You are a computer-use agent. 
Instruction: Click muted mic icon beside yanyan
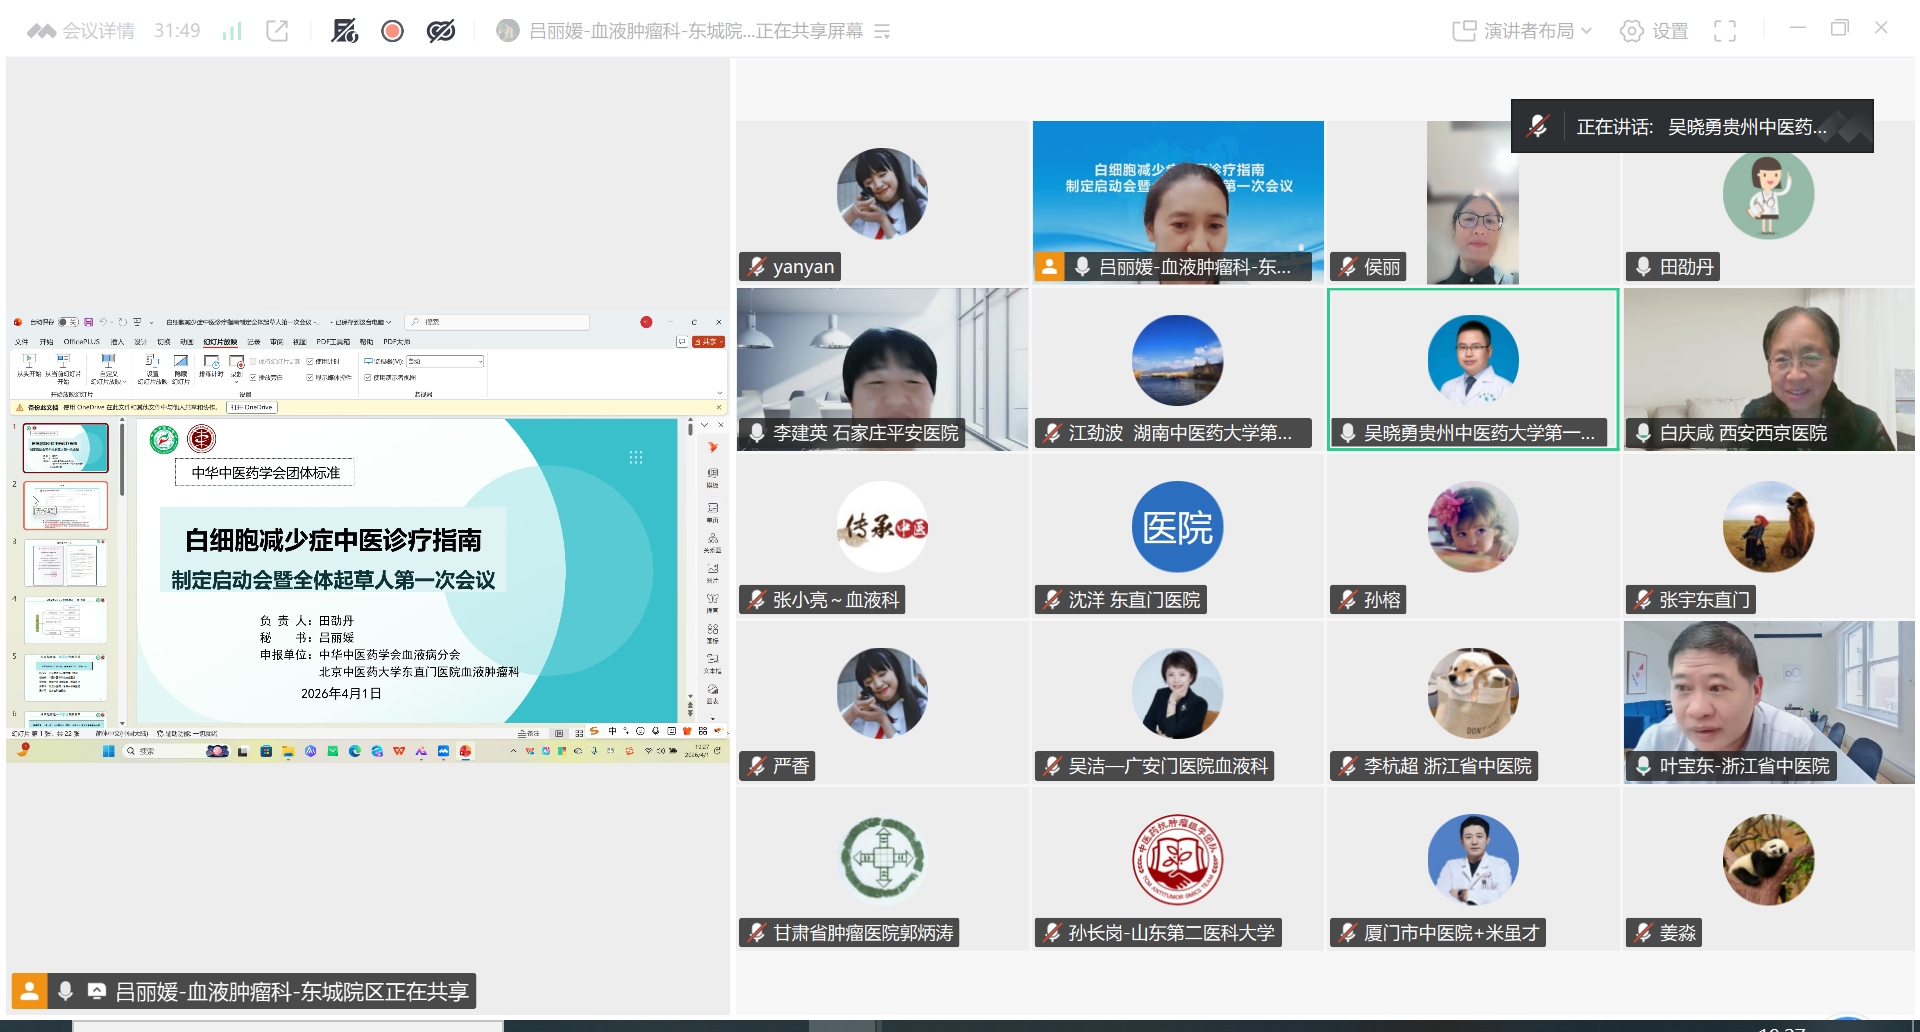(757, 267)
